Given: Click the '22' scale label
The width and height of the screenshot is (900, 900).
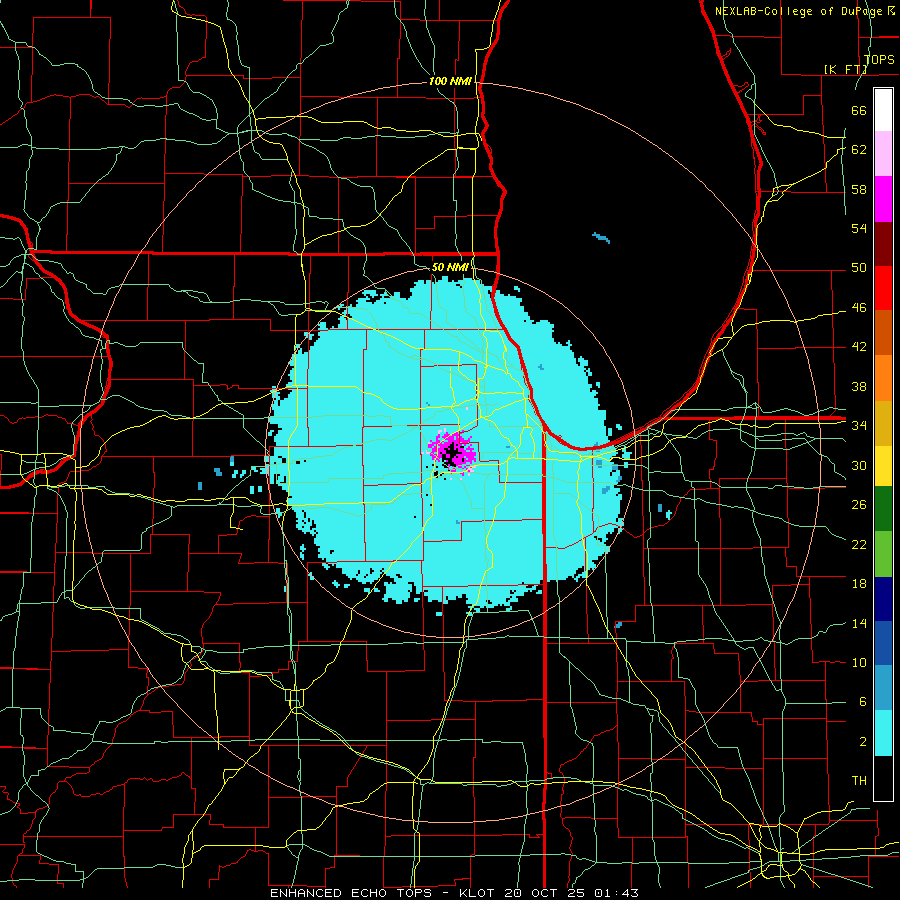Looking at the screenshot, I should tap(859, 544).
